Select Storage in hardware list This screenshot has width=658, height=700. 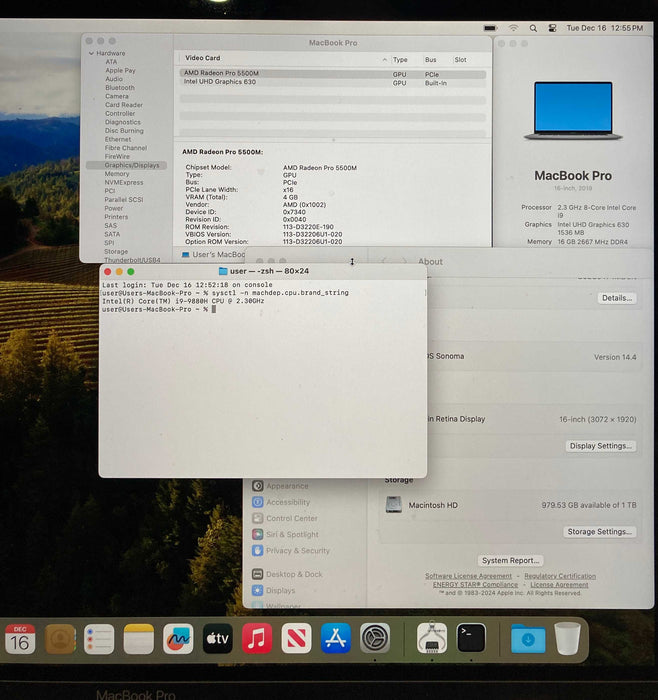tap(116, 251)
